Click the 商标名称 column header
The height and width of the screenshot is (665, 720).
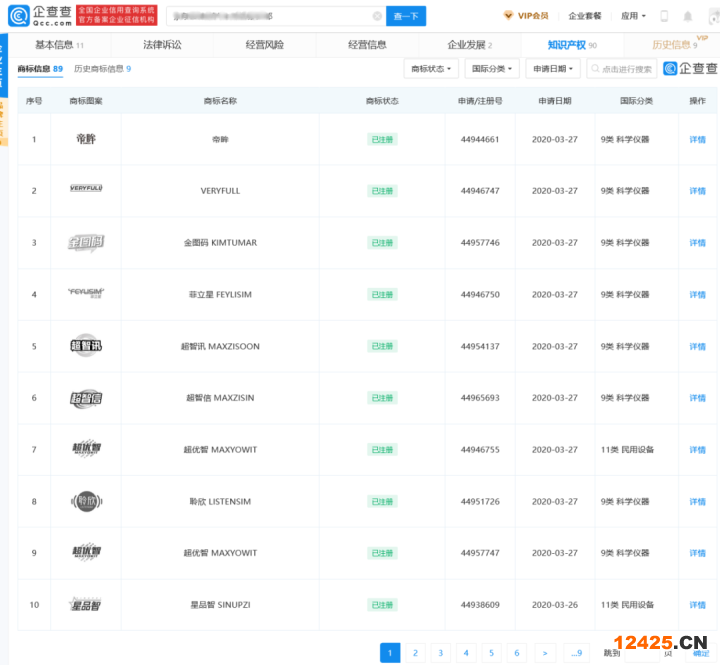coord(220,101)
